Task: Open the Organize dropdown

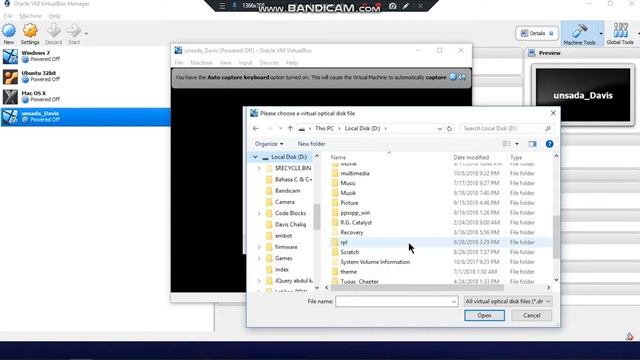Action: pyautogui.click(x=269, y=144)
